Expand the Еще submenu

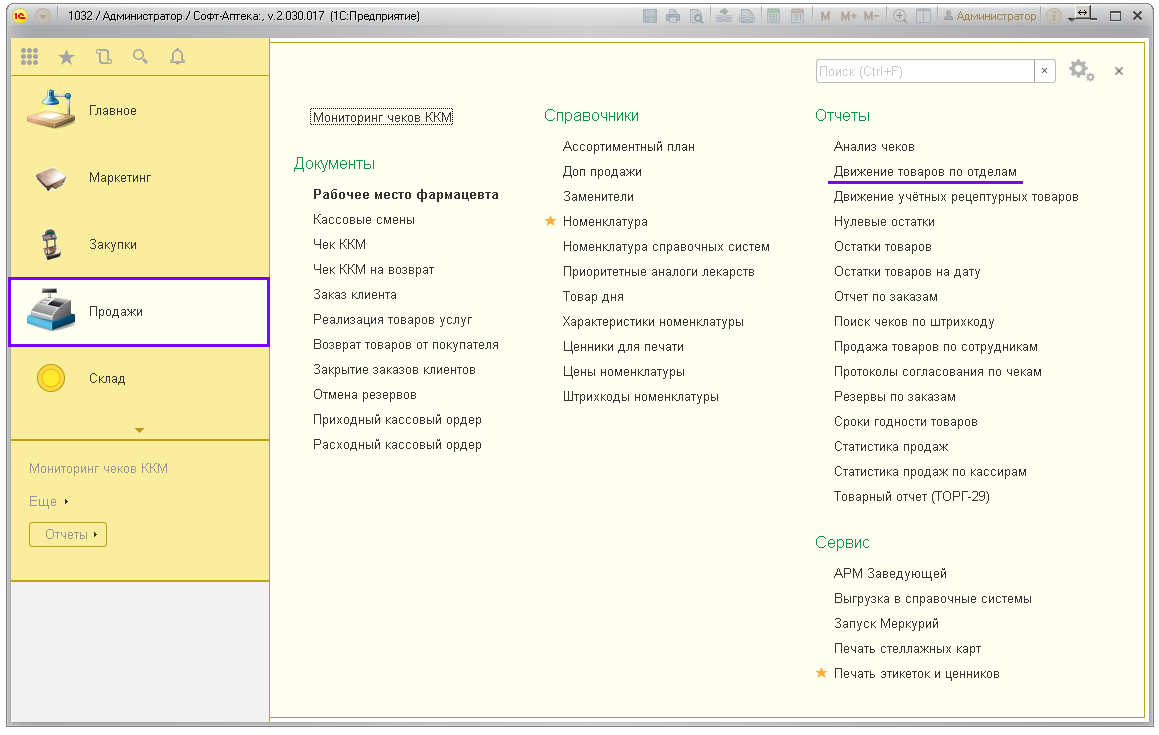[48, 502]
